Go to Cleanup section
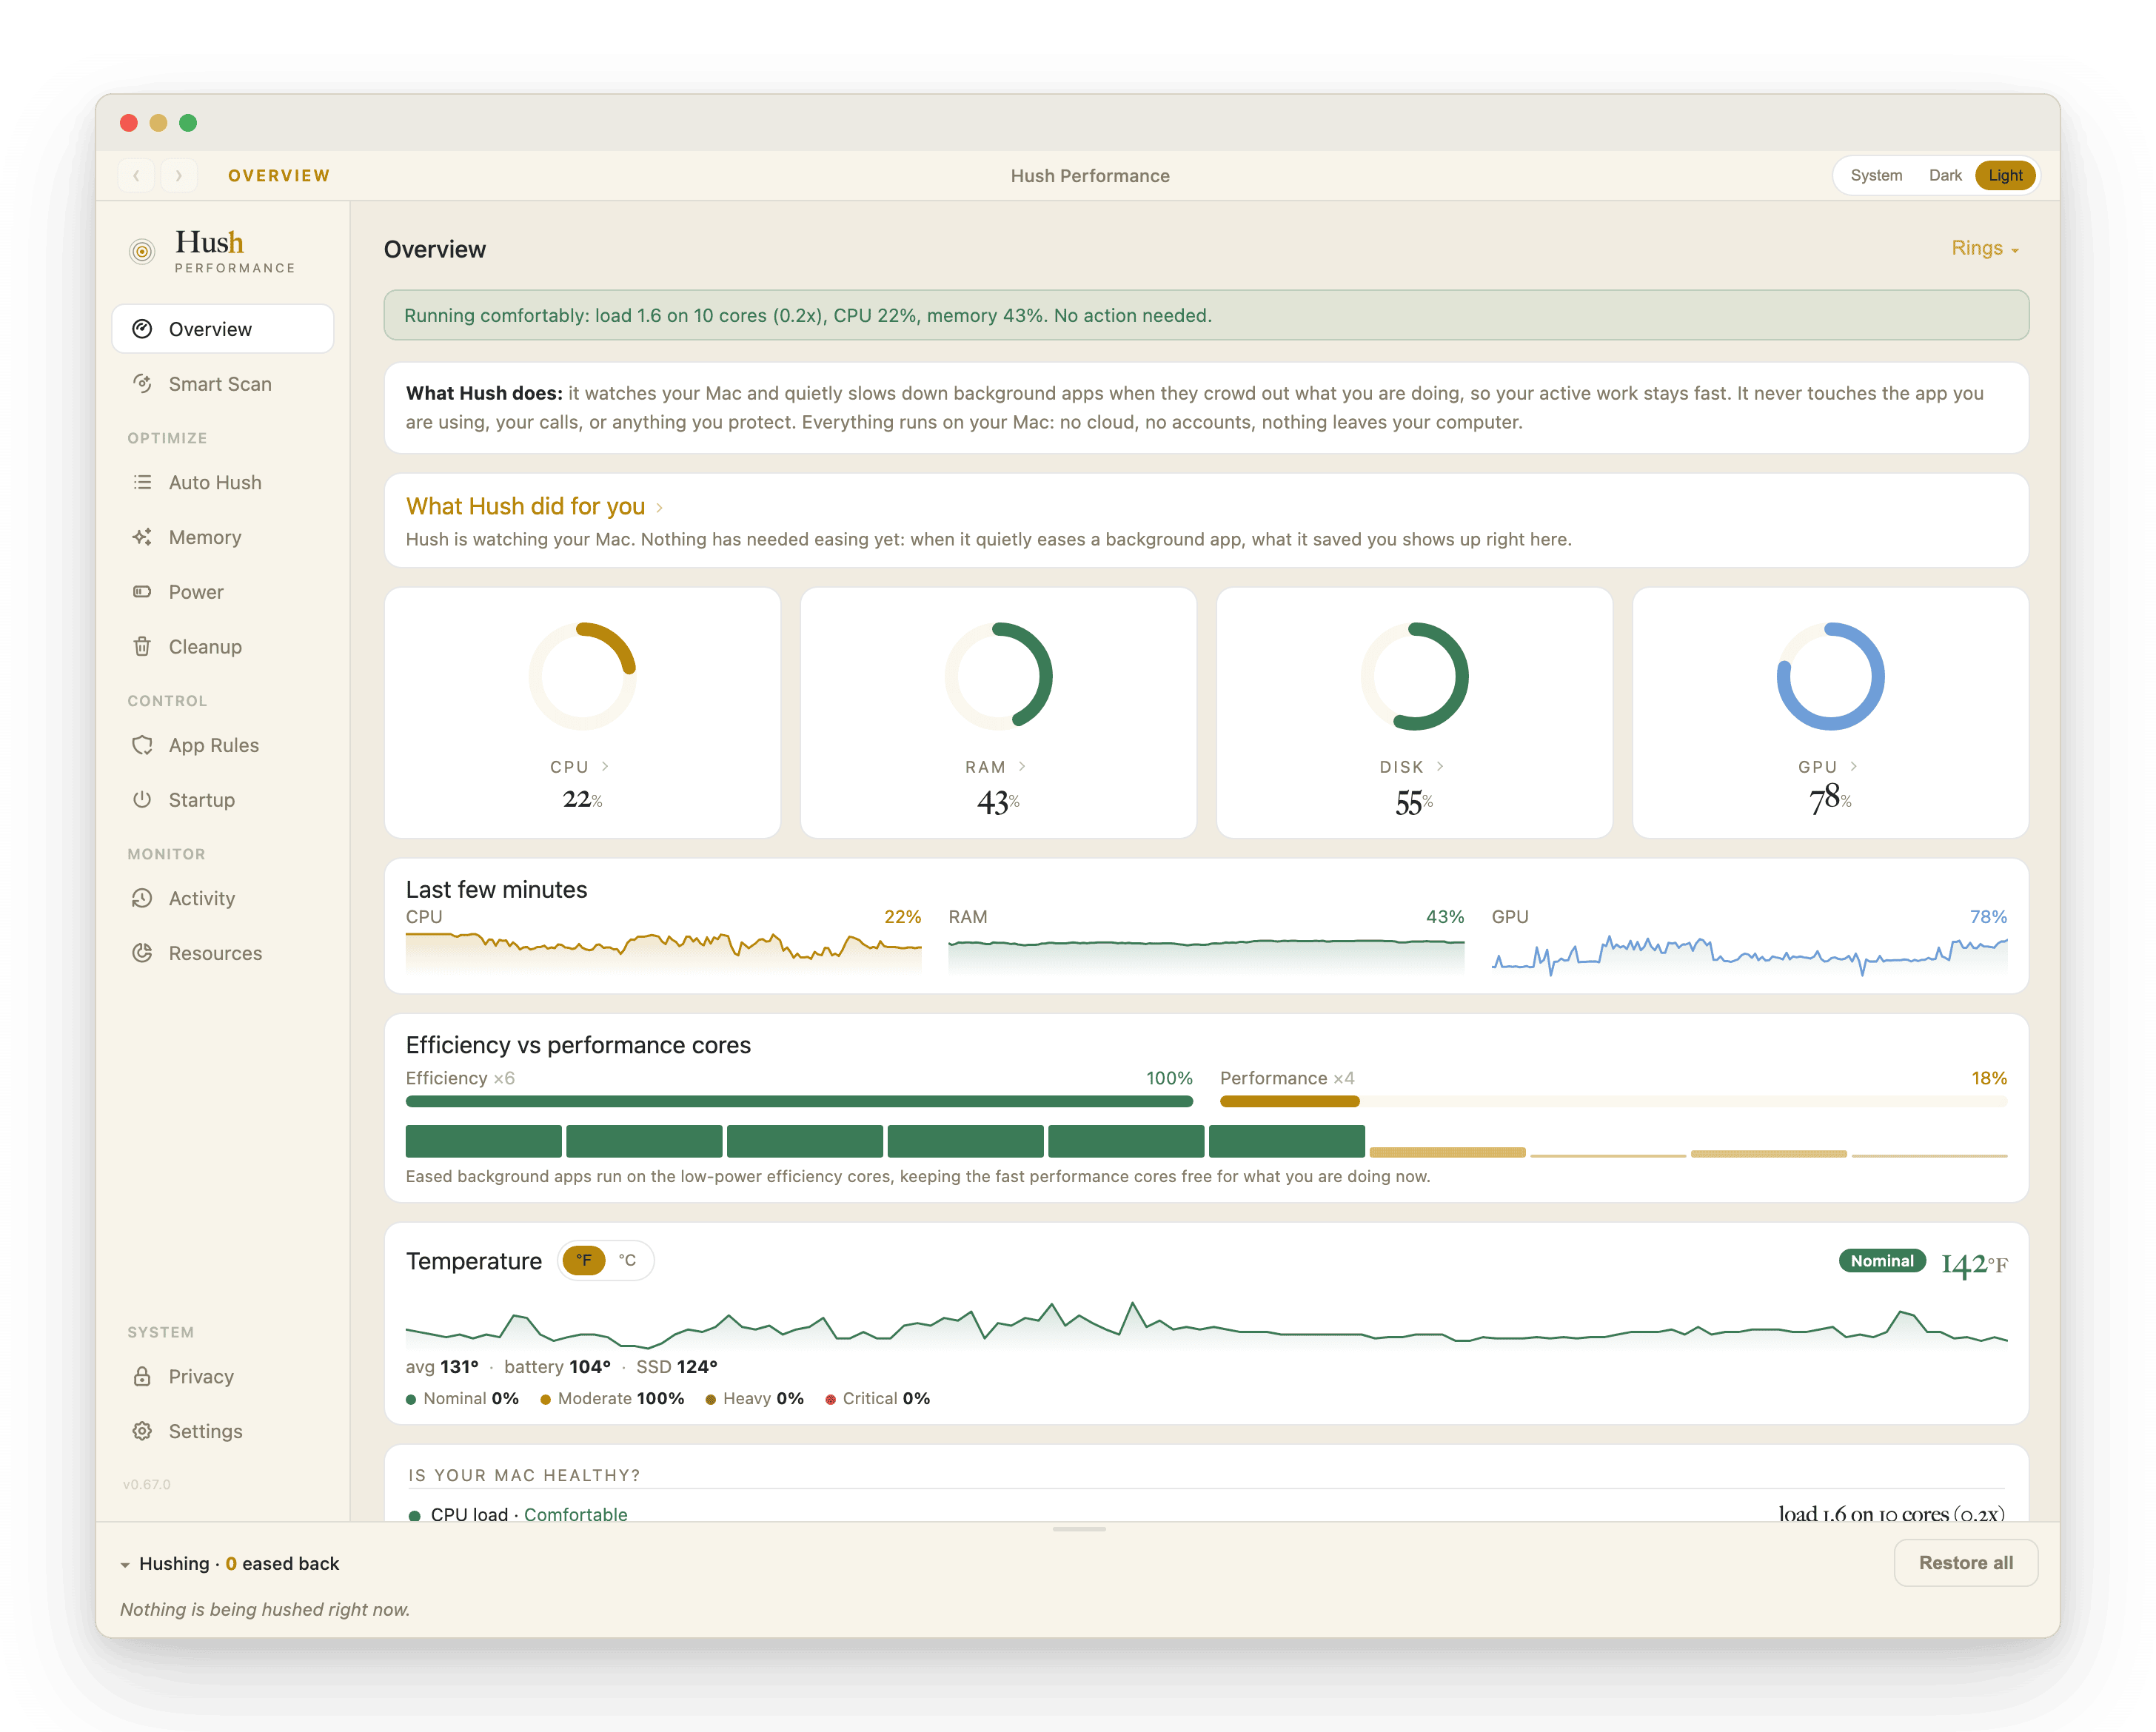 coord(223,647)
